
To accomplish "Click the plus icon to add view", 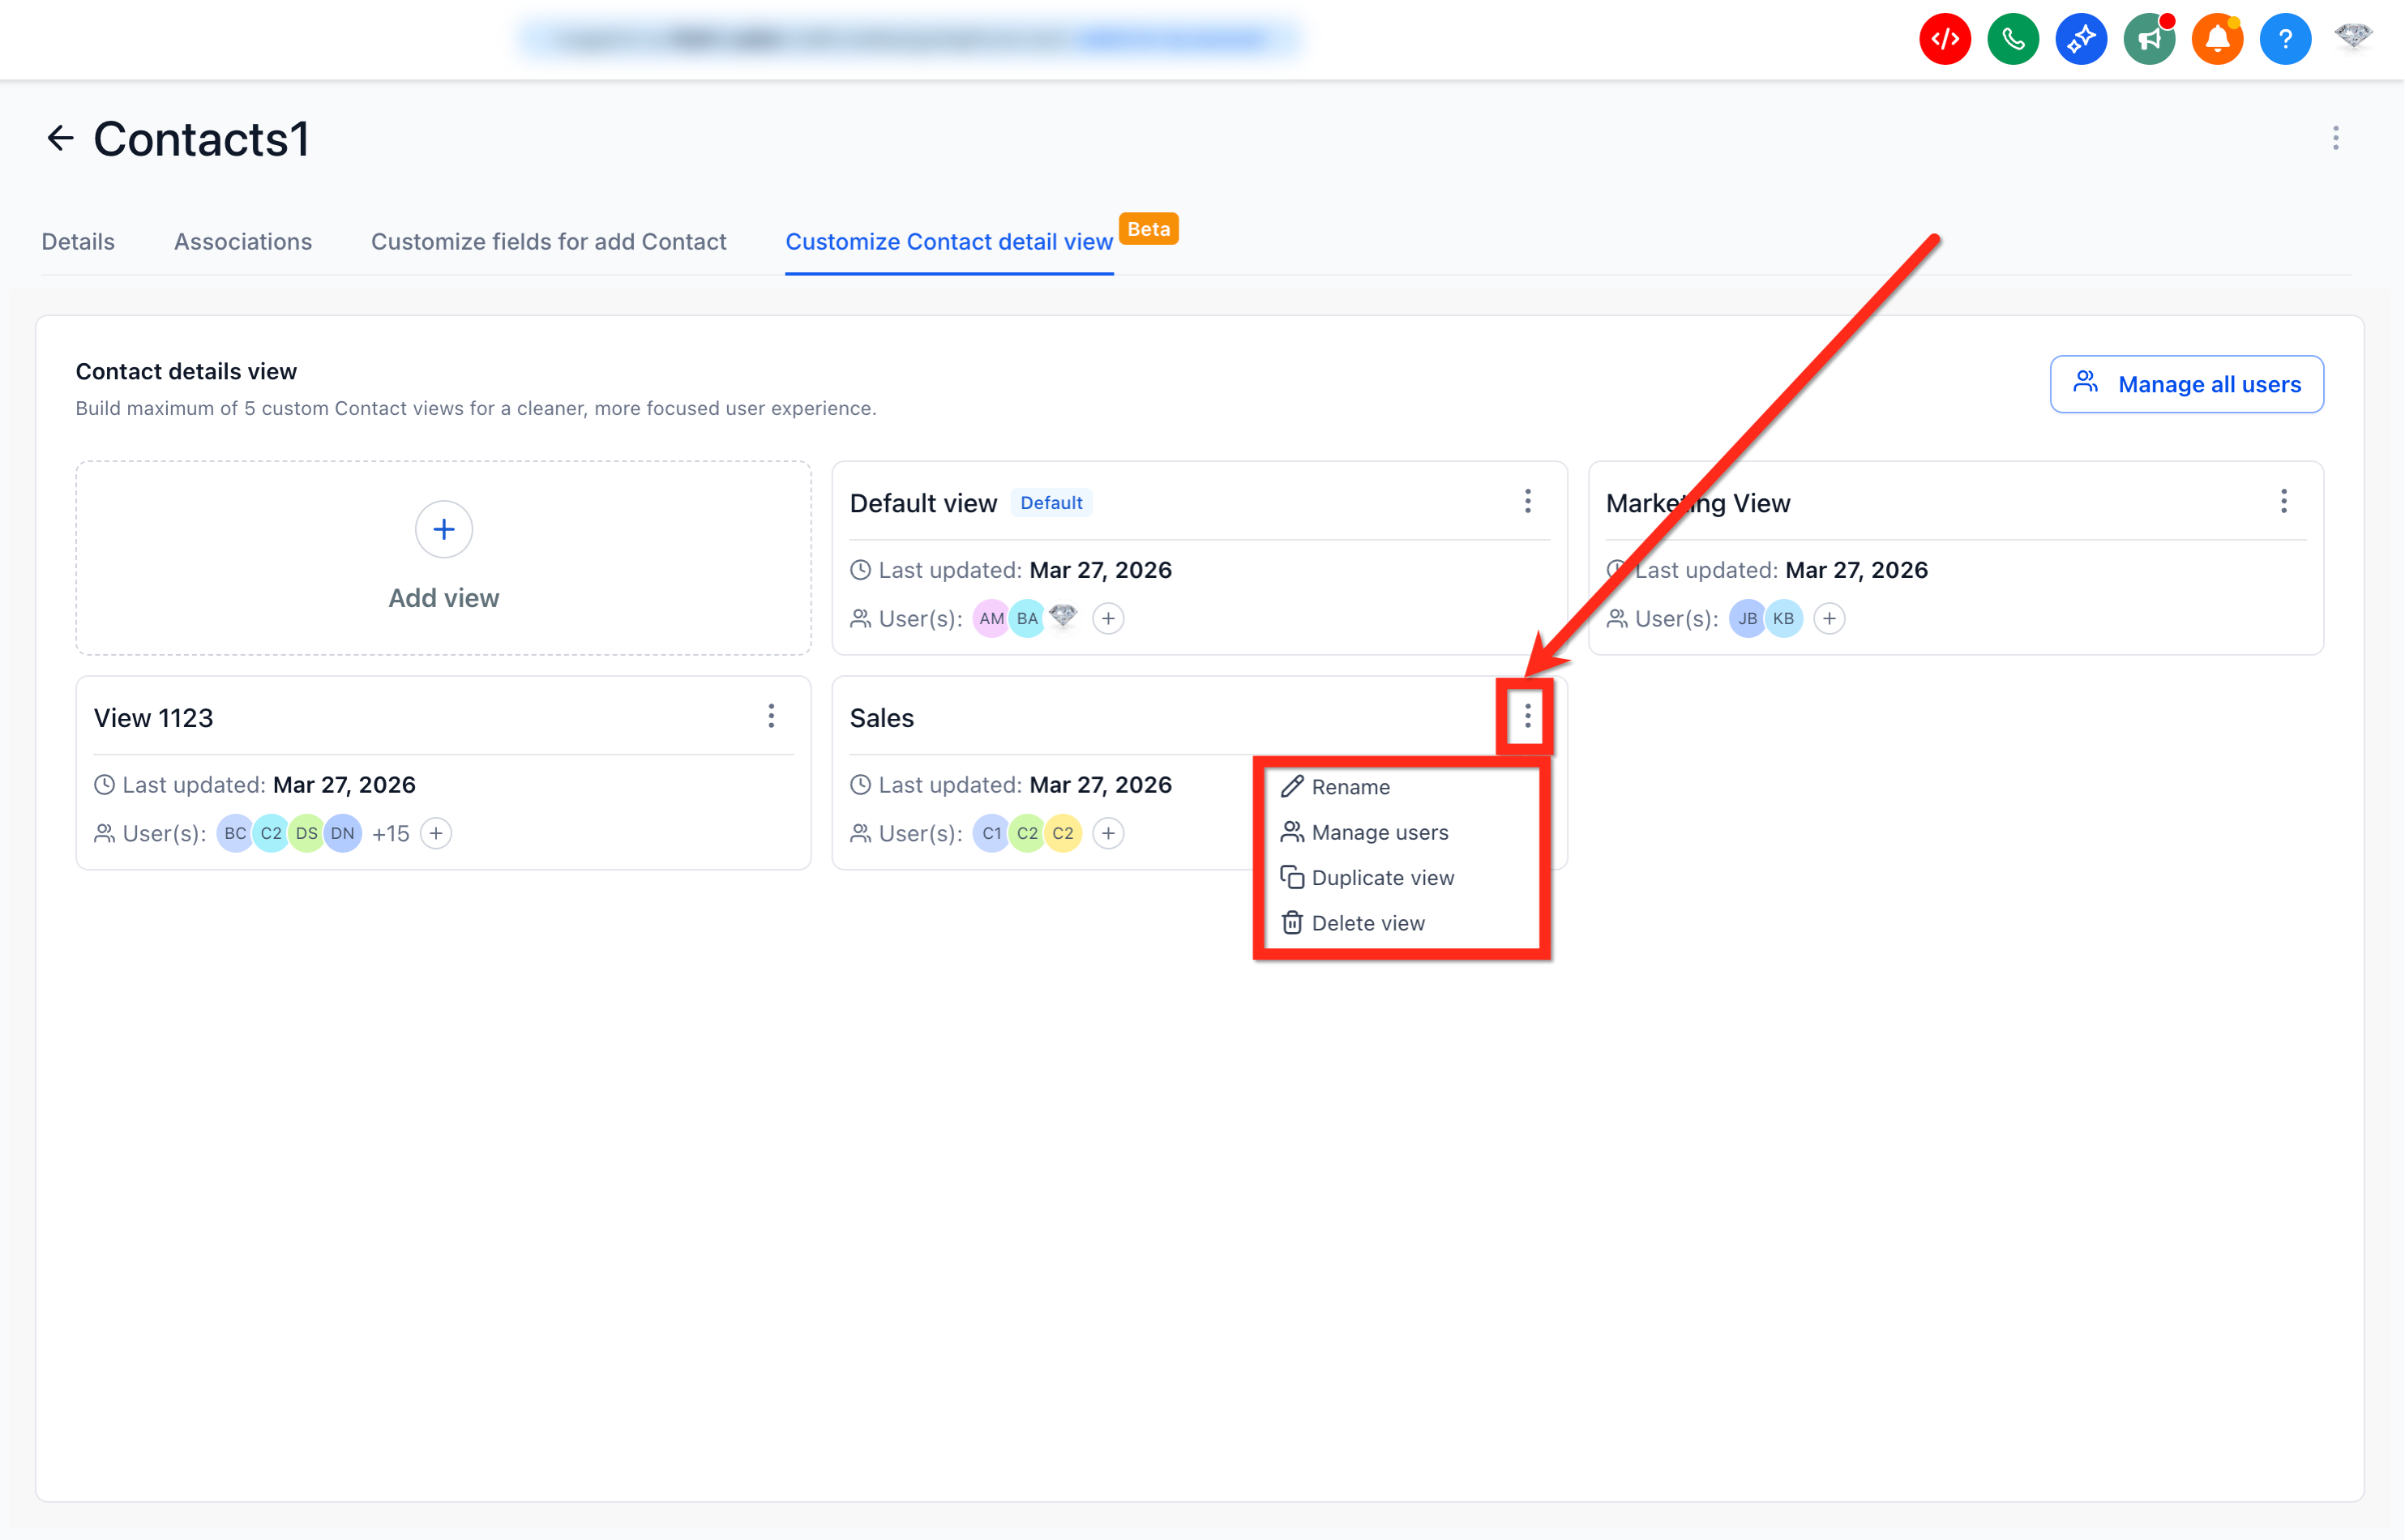I will pyautogui.click(x=444, y=529).
